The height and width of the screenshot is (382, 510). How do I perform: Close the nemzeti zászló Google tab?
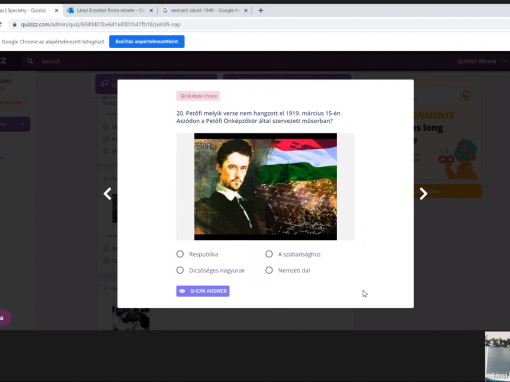(x=246, y=11)
